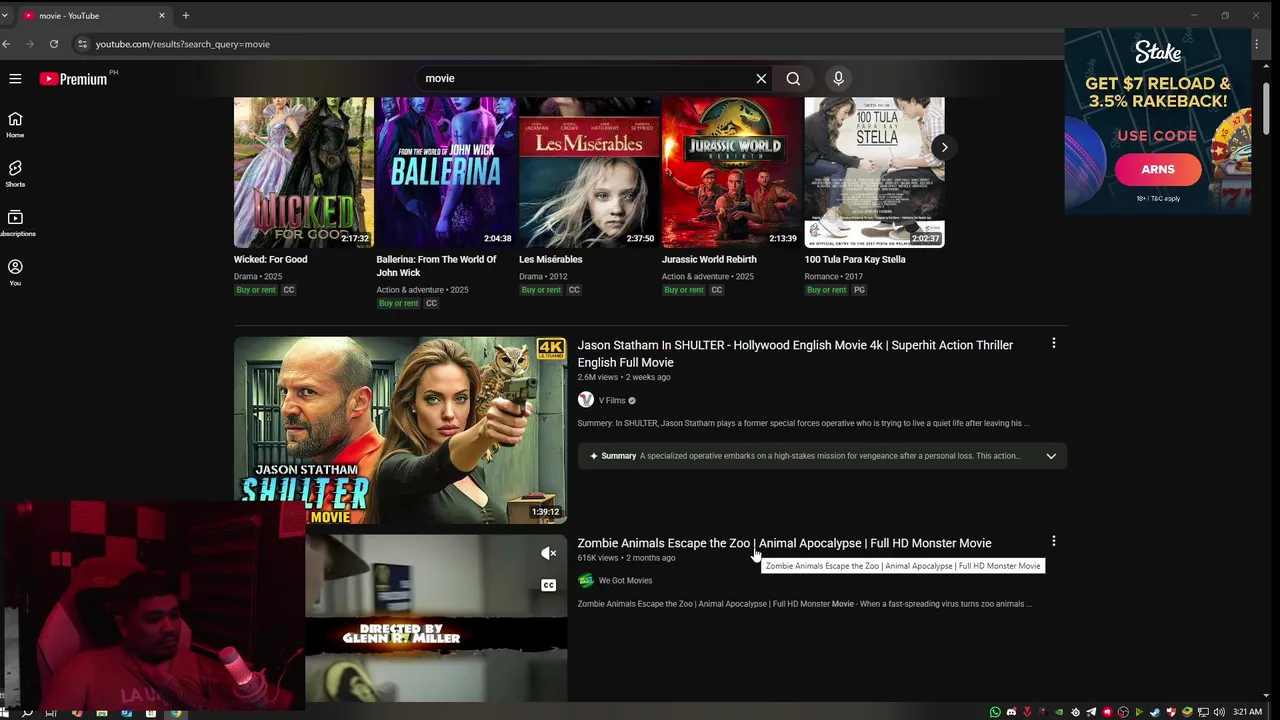Close the movie - YouTube tab
The height and width of the screenshot is (720, 1280).
[162, 15]
